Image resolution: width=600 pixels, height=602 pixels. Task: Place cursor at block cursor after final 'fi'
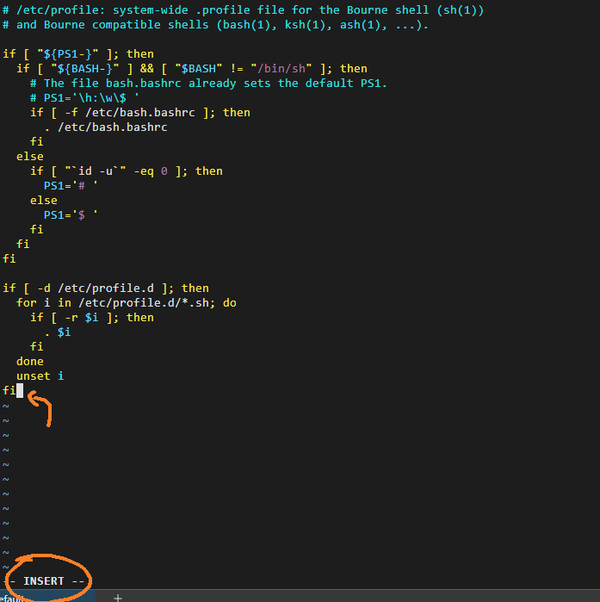[20, 390]
